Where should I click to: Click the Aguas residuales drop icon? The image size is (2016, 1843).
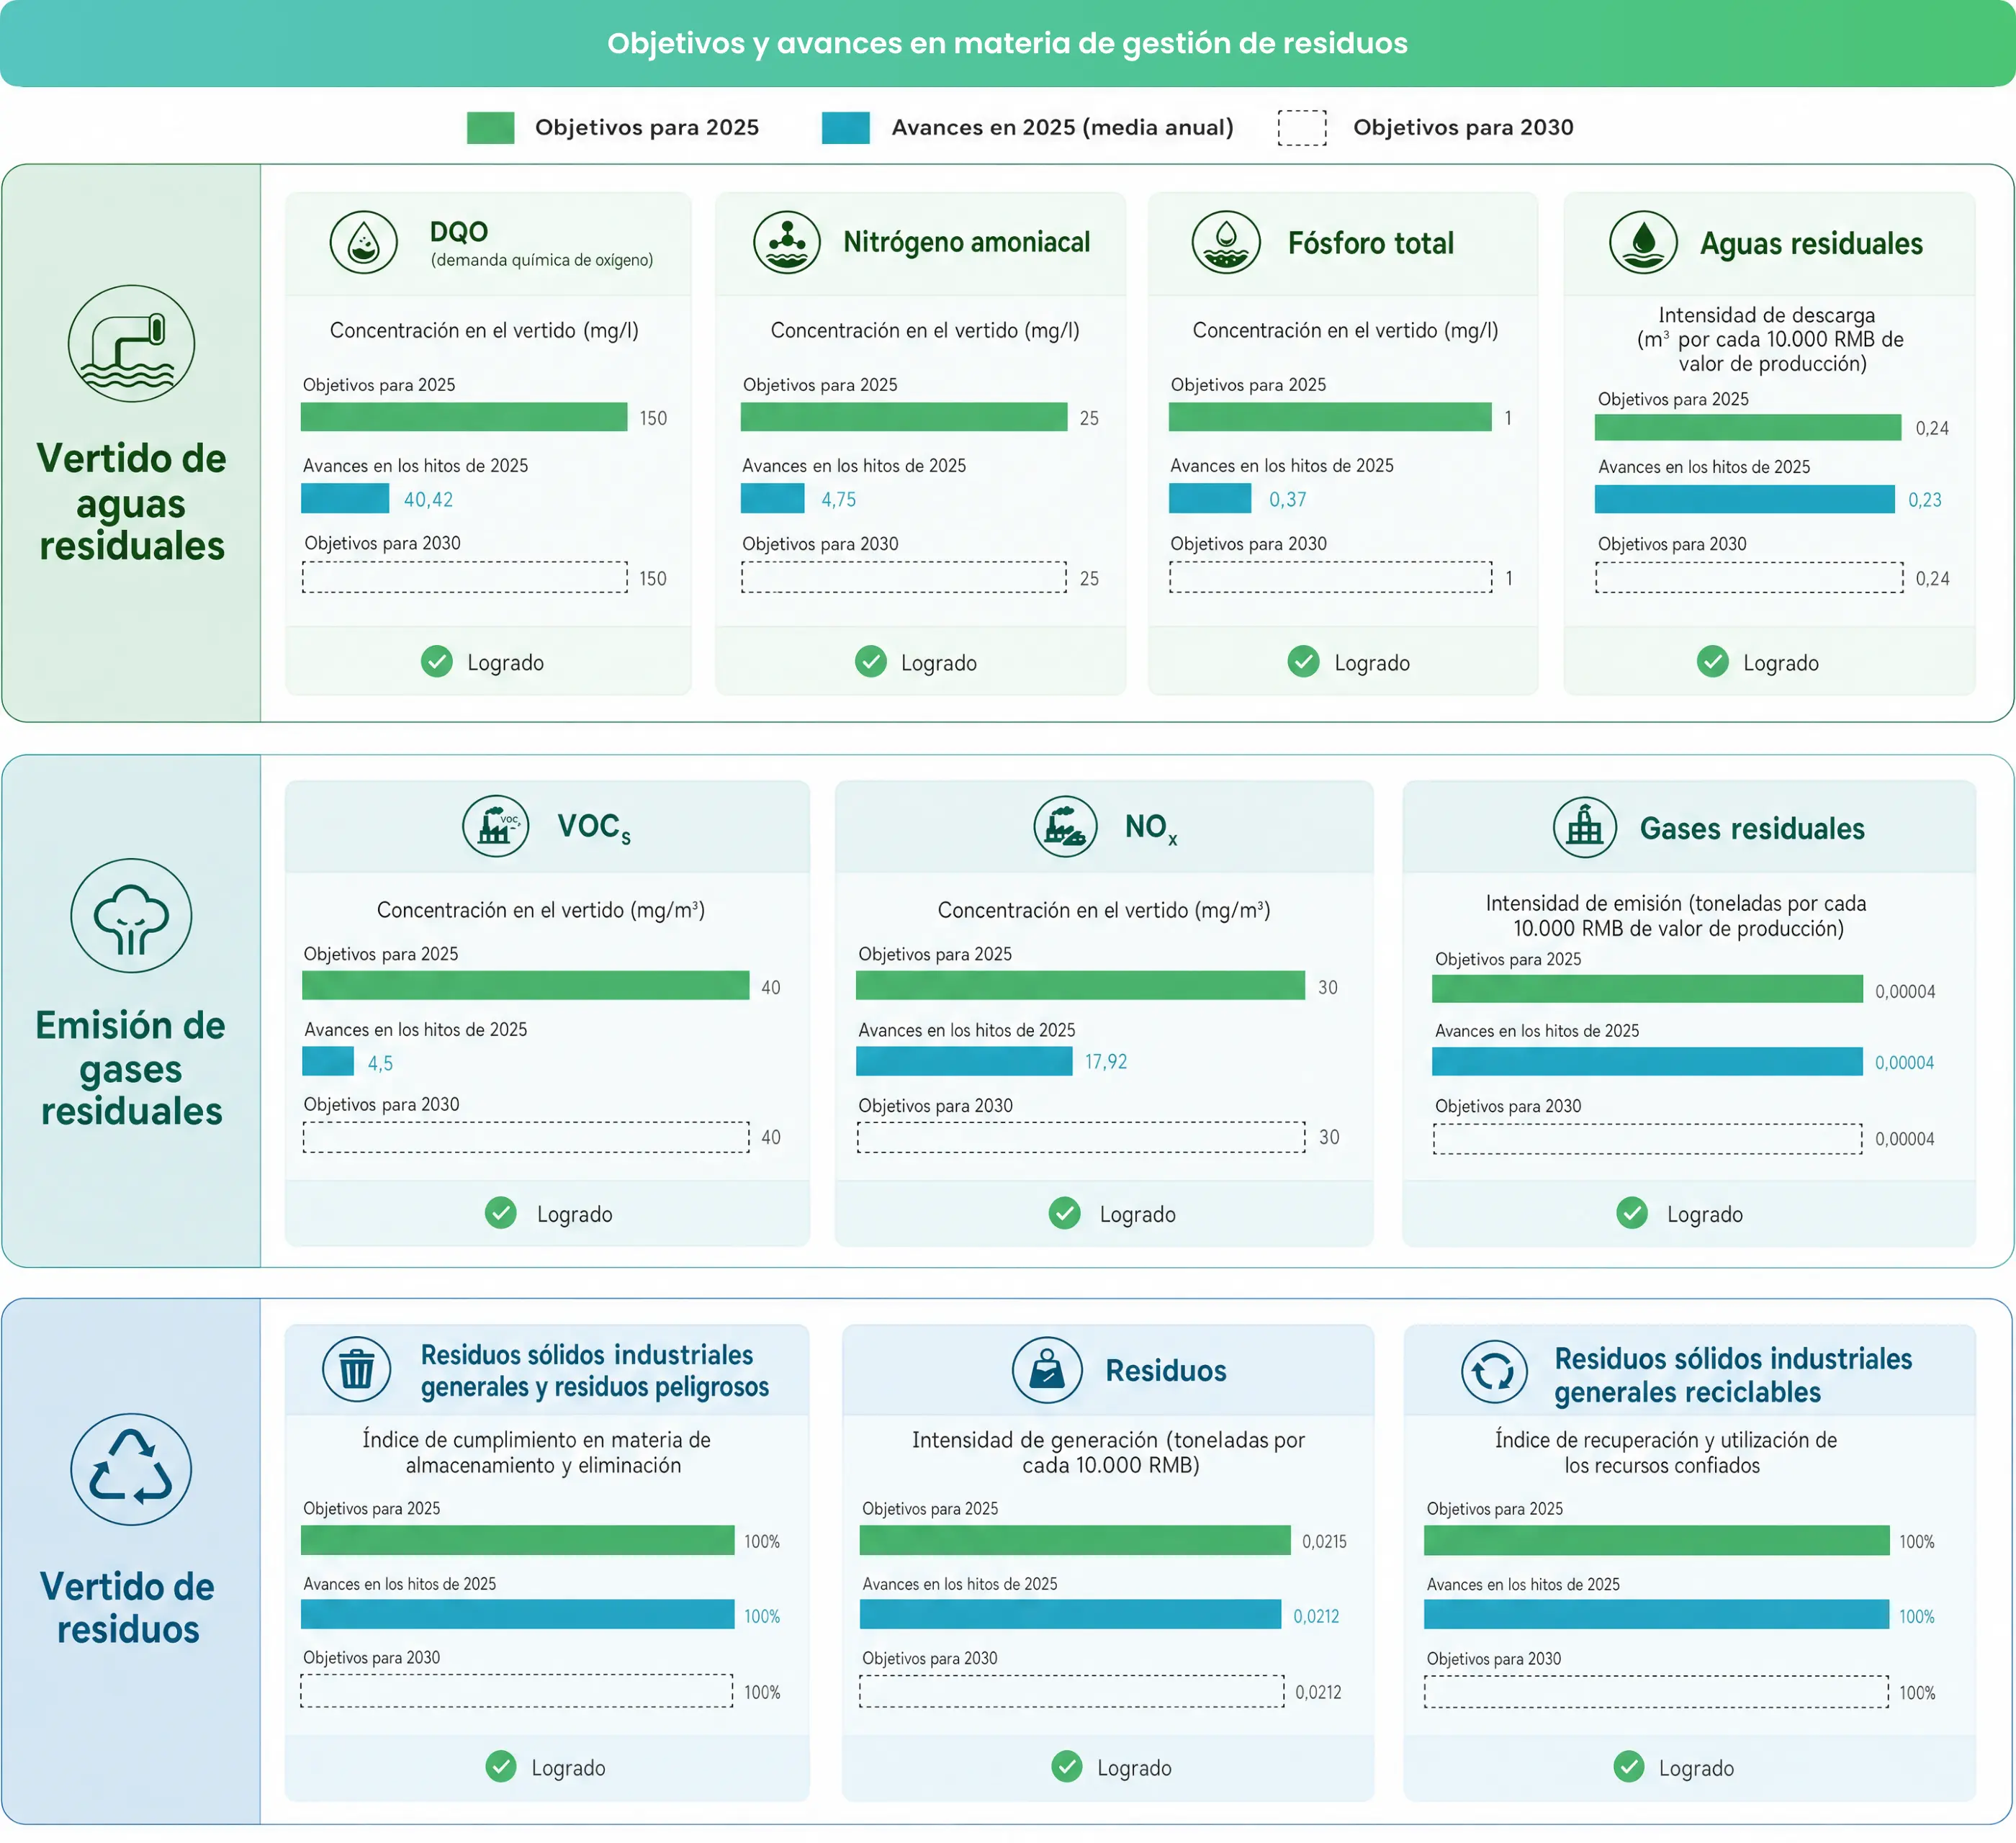coord(1643,242)
